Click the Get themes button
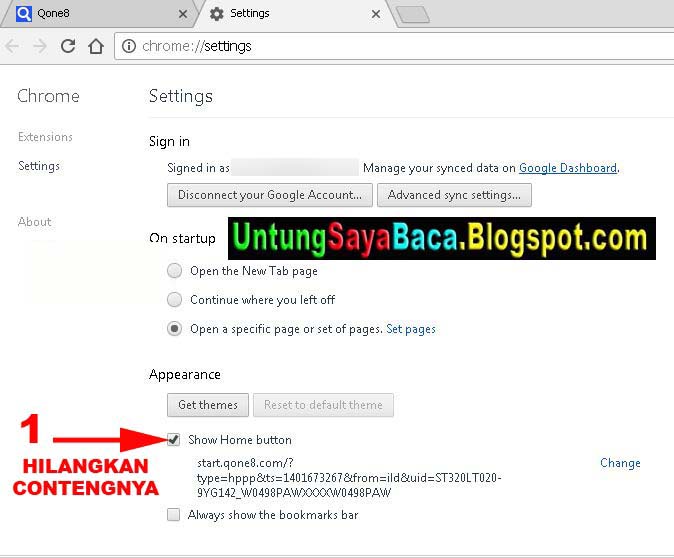Image resolution: width=674 pixels, height=558 pixels. (x=208, y=405)
